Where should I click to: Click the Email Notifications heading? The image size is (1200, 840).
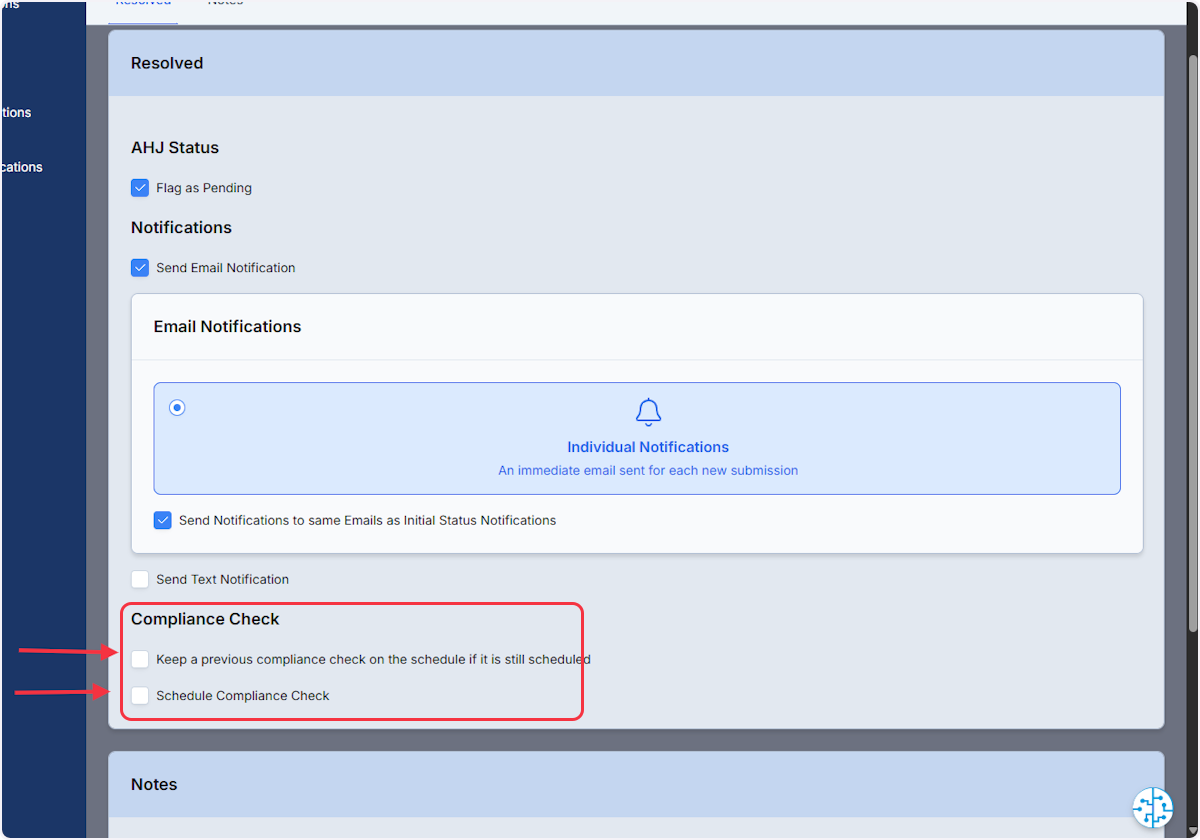[x=227, y=326]
